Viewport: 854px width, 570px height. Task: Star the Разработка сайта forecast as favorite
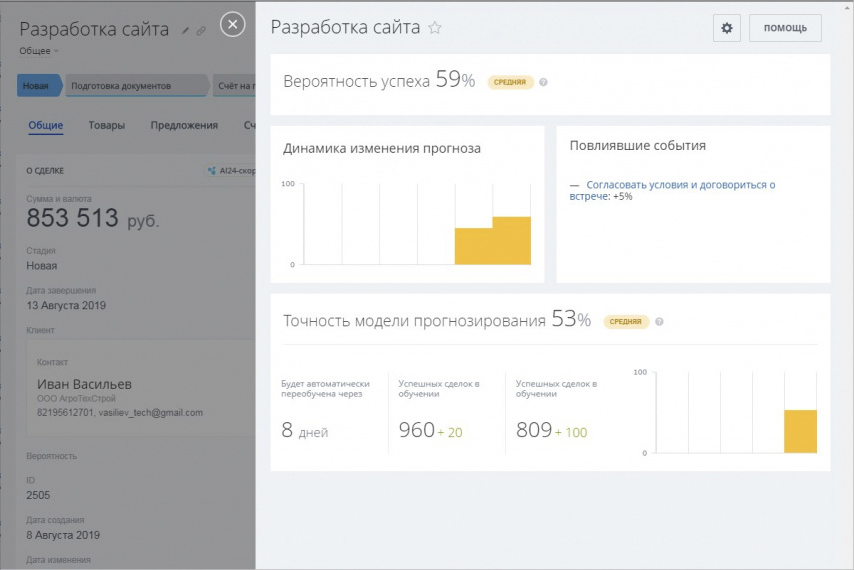435,28
